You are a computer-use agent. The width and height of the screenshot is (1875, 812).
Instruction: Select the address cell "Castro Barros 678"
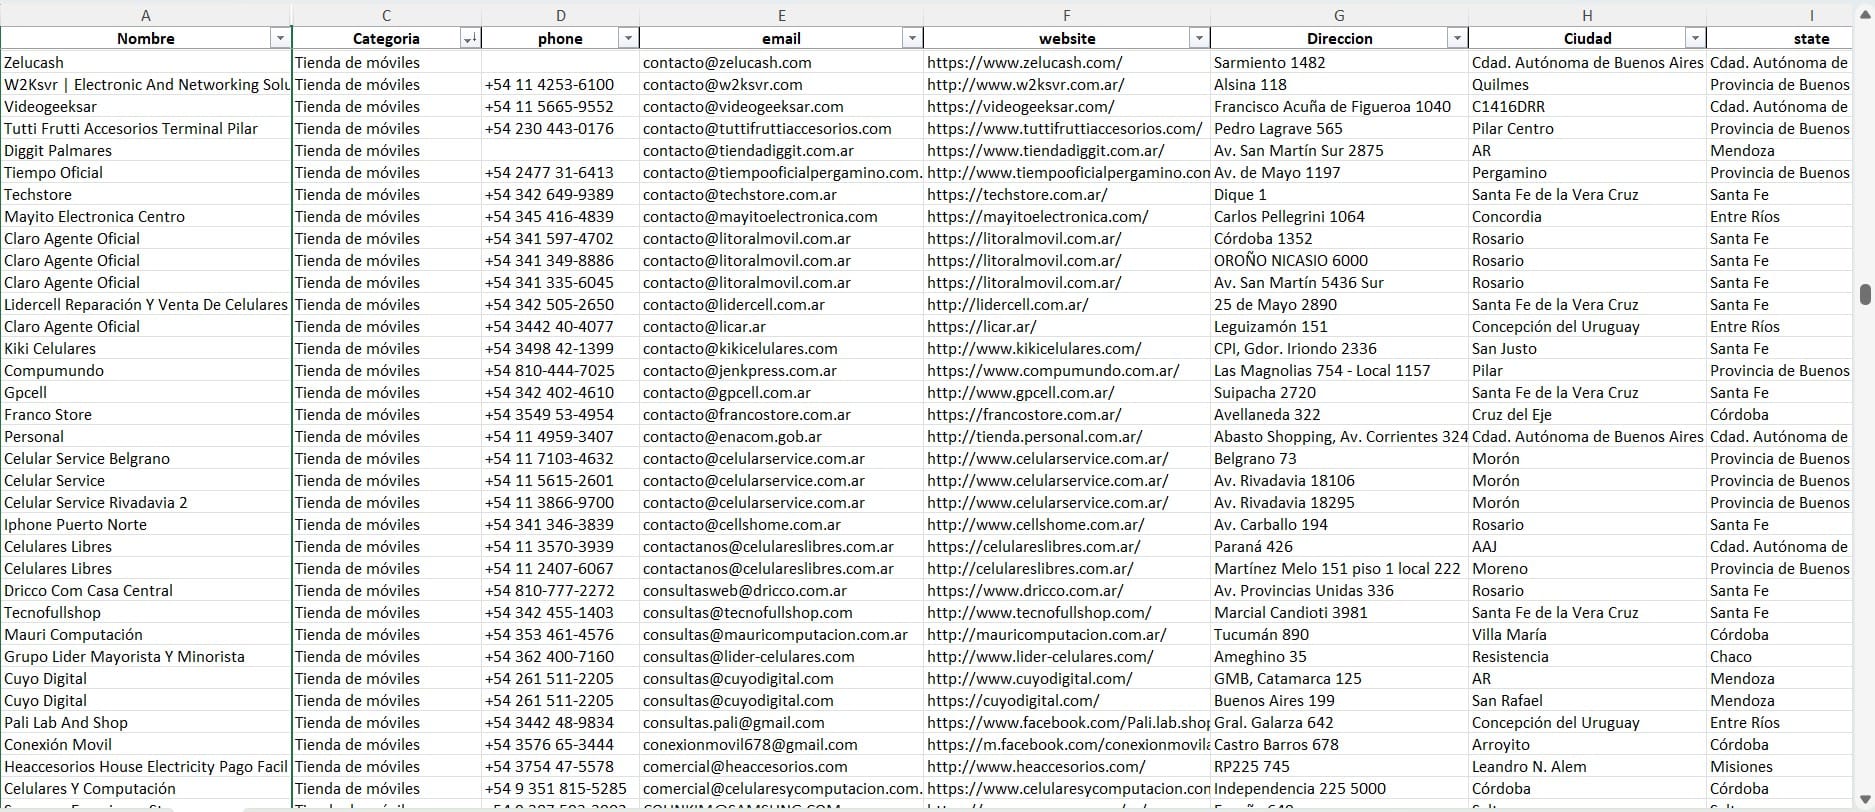pos(1339,744)
